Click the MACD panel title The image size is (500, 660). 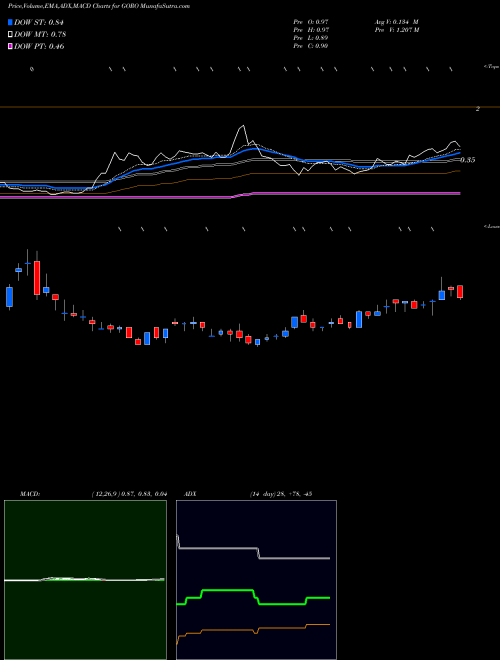[29, 494]
